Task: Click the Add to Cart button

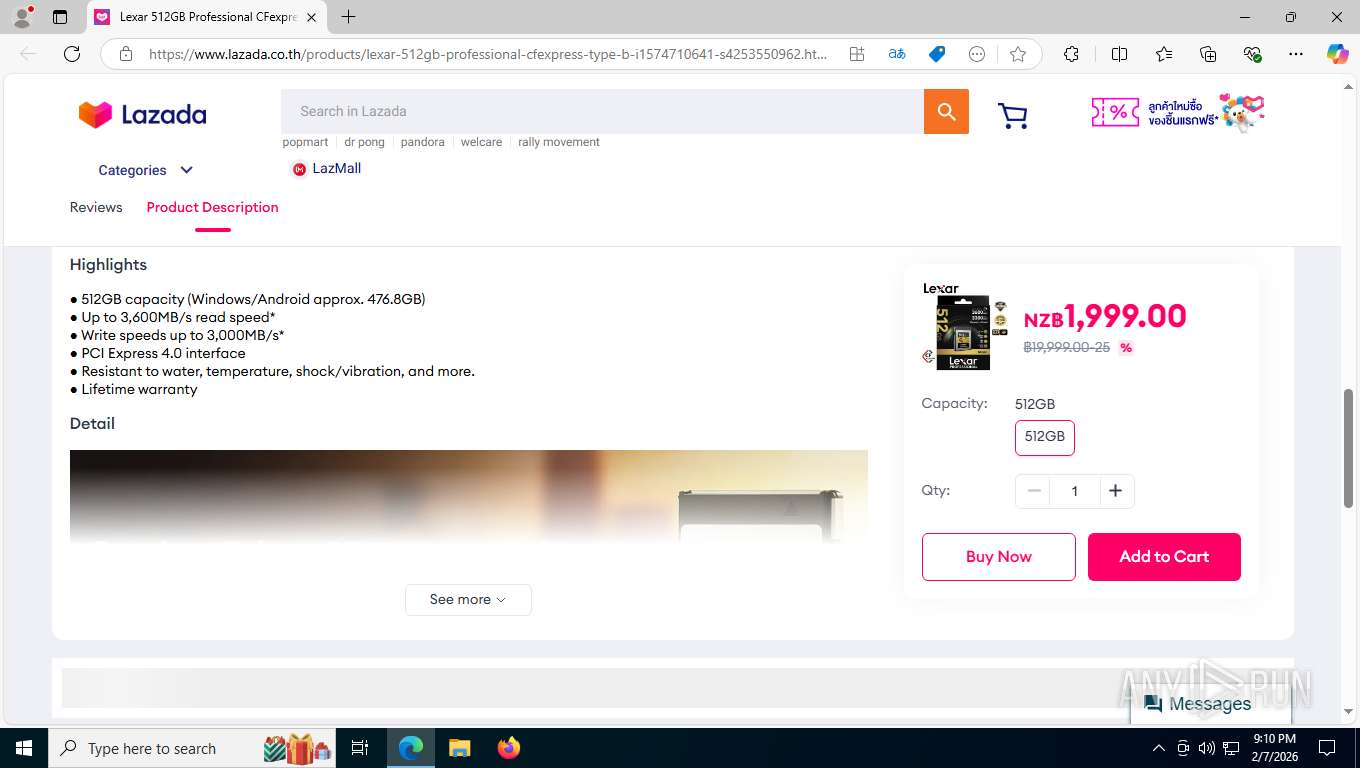Action: [1164, 557]
